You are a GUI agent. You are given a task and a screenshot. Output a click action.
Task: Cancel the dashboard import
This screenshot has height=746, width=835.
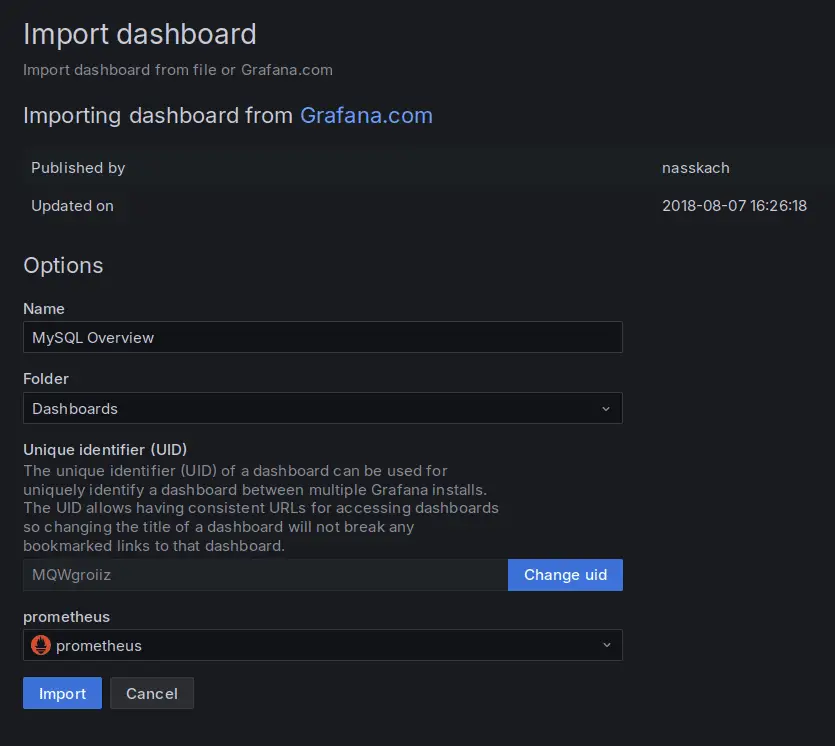click(152, 693)
